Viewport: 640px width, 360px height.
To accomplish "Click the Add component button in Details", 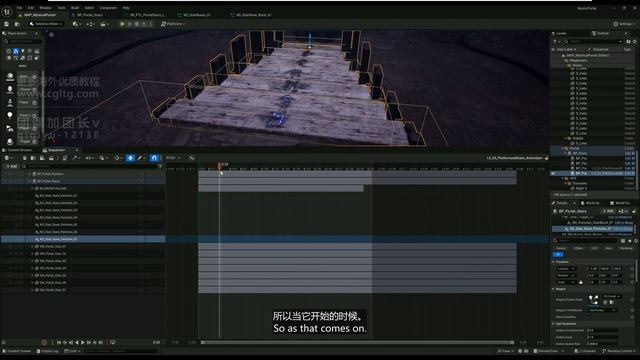I will tap(608, 211).
